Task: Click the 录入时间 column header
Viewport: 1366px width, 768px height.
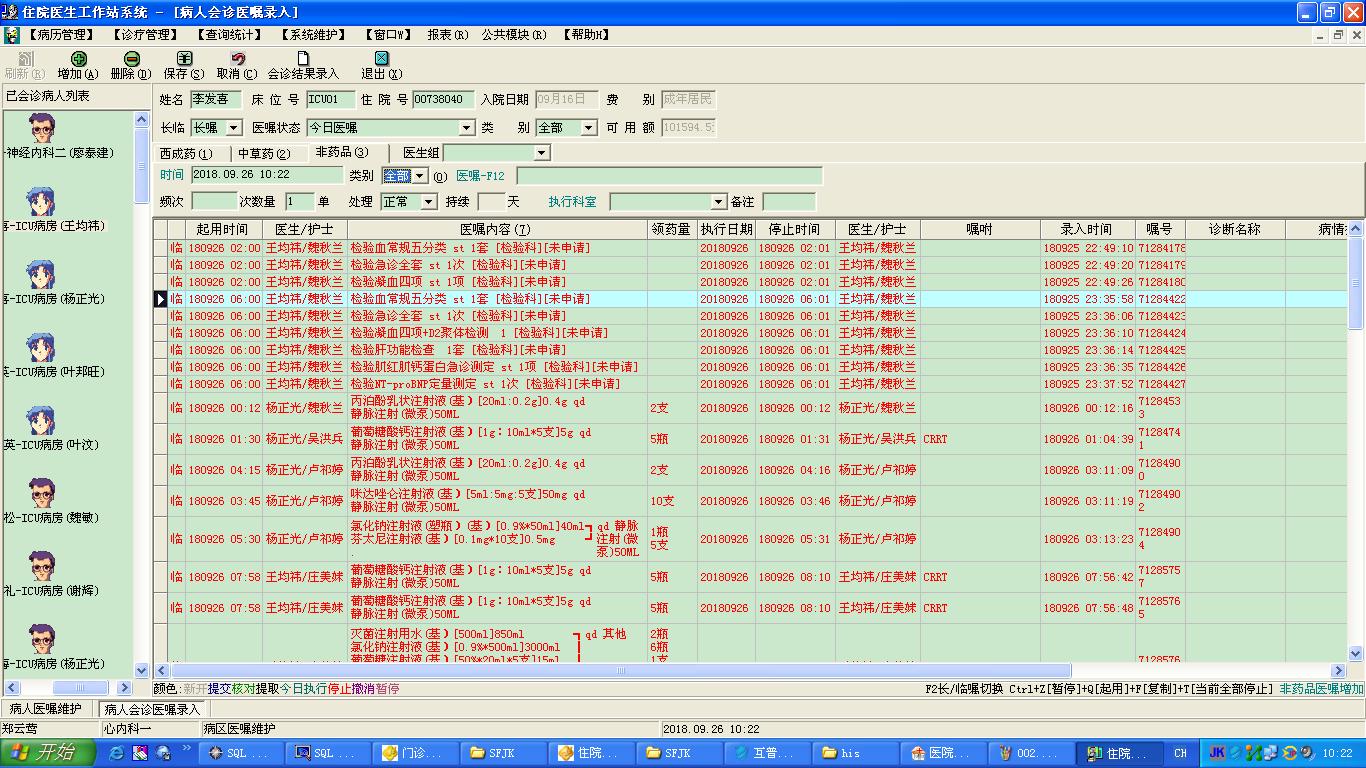Action: click(1087, 229)
